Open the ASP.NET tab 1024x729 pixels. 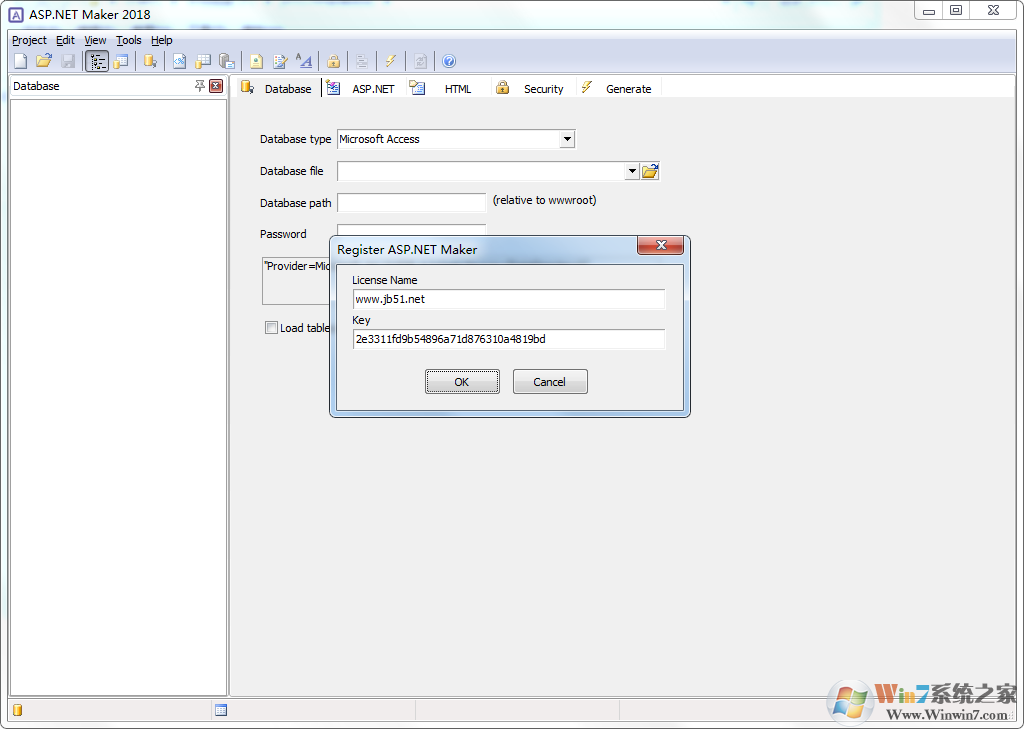(x=372, y=88)
